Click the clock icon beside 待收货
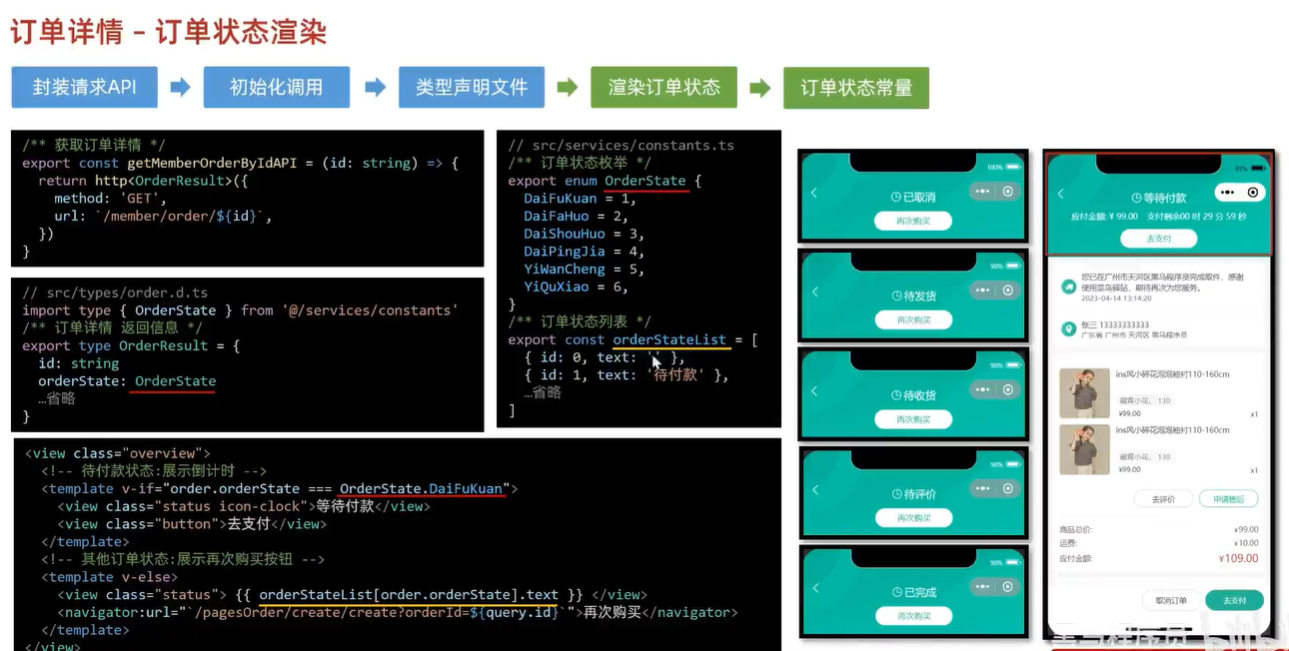1289x651 pixels. 896,396
